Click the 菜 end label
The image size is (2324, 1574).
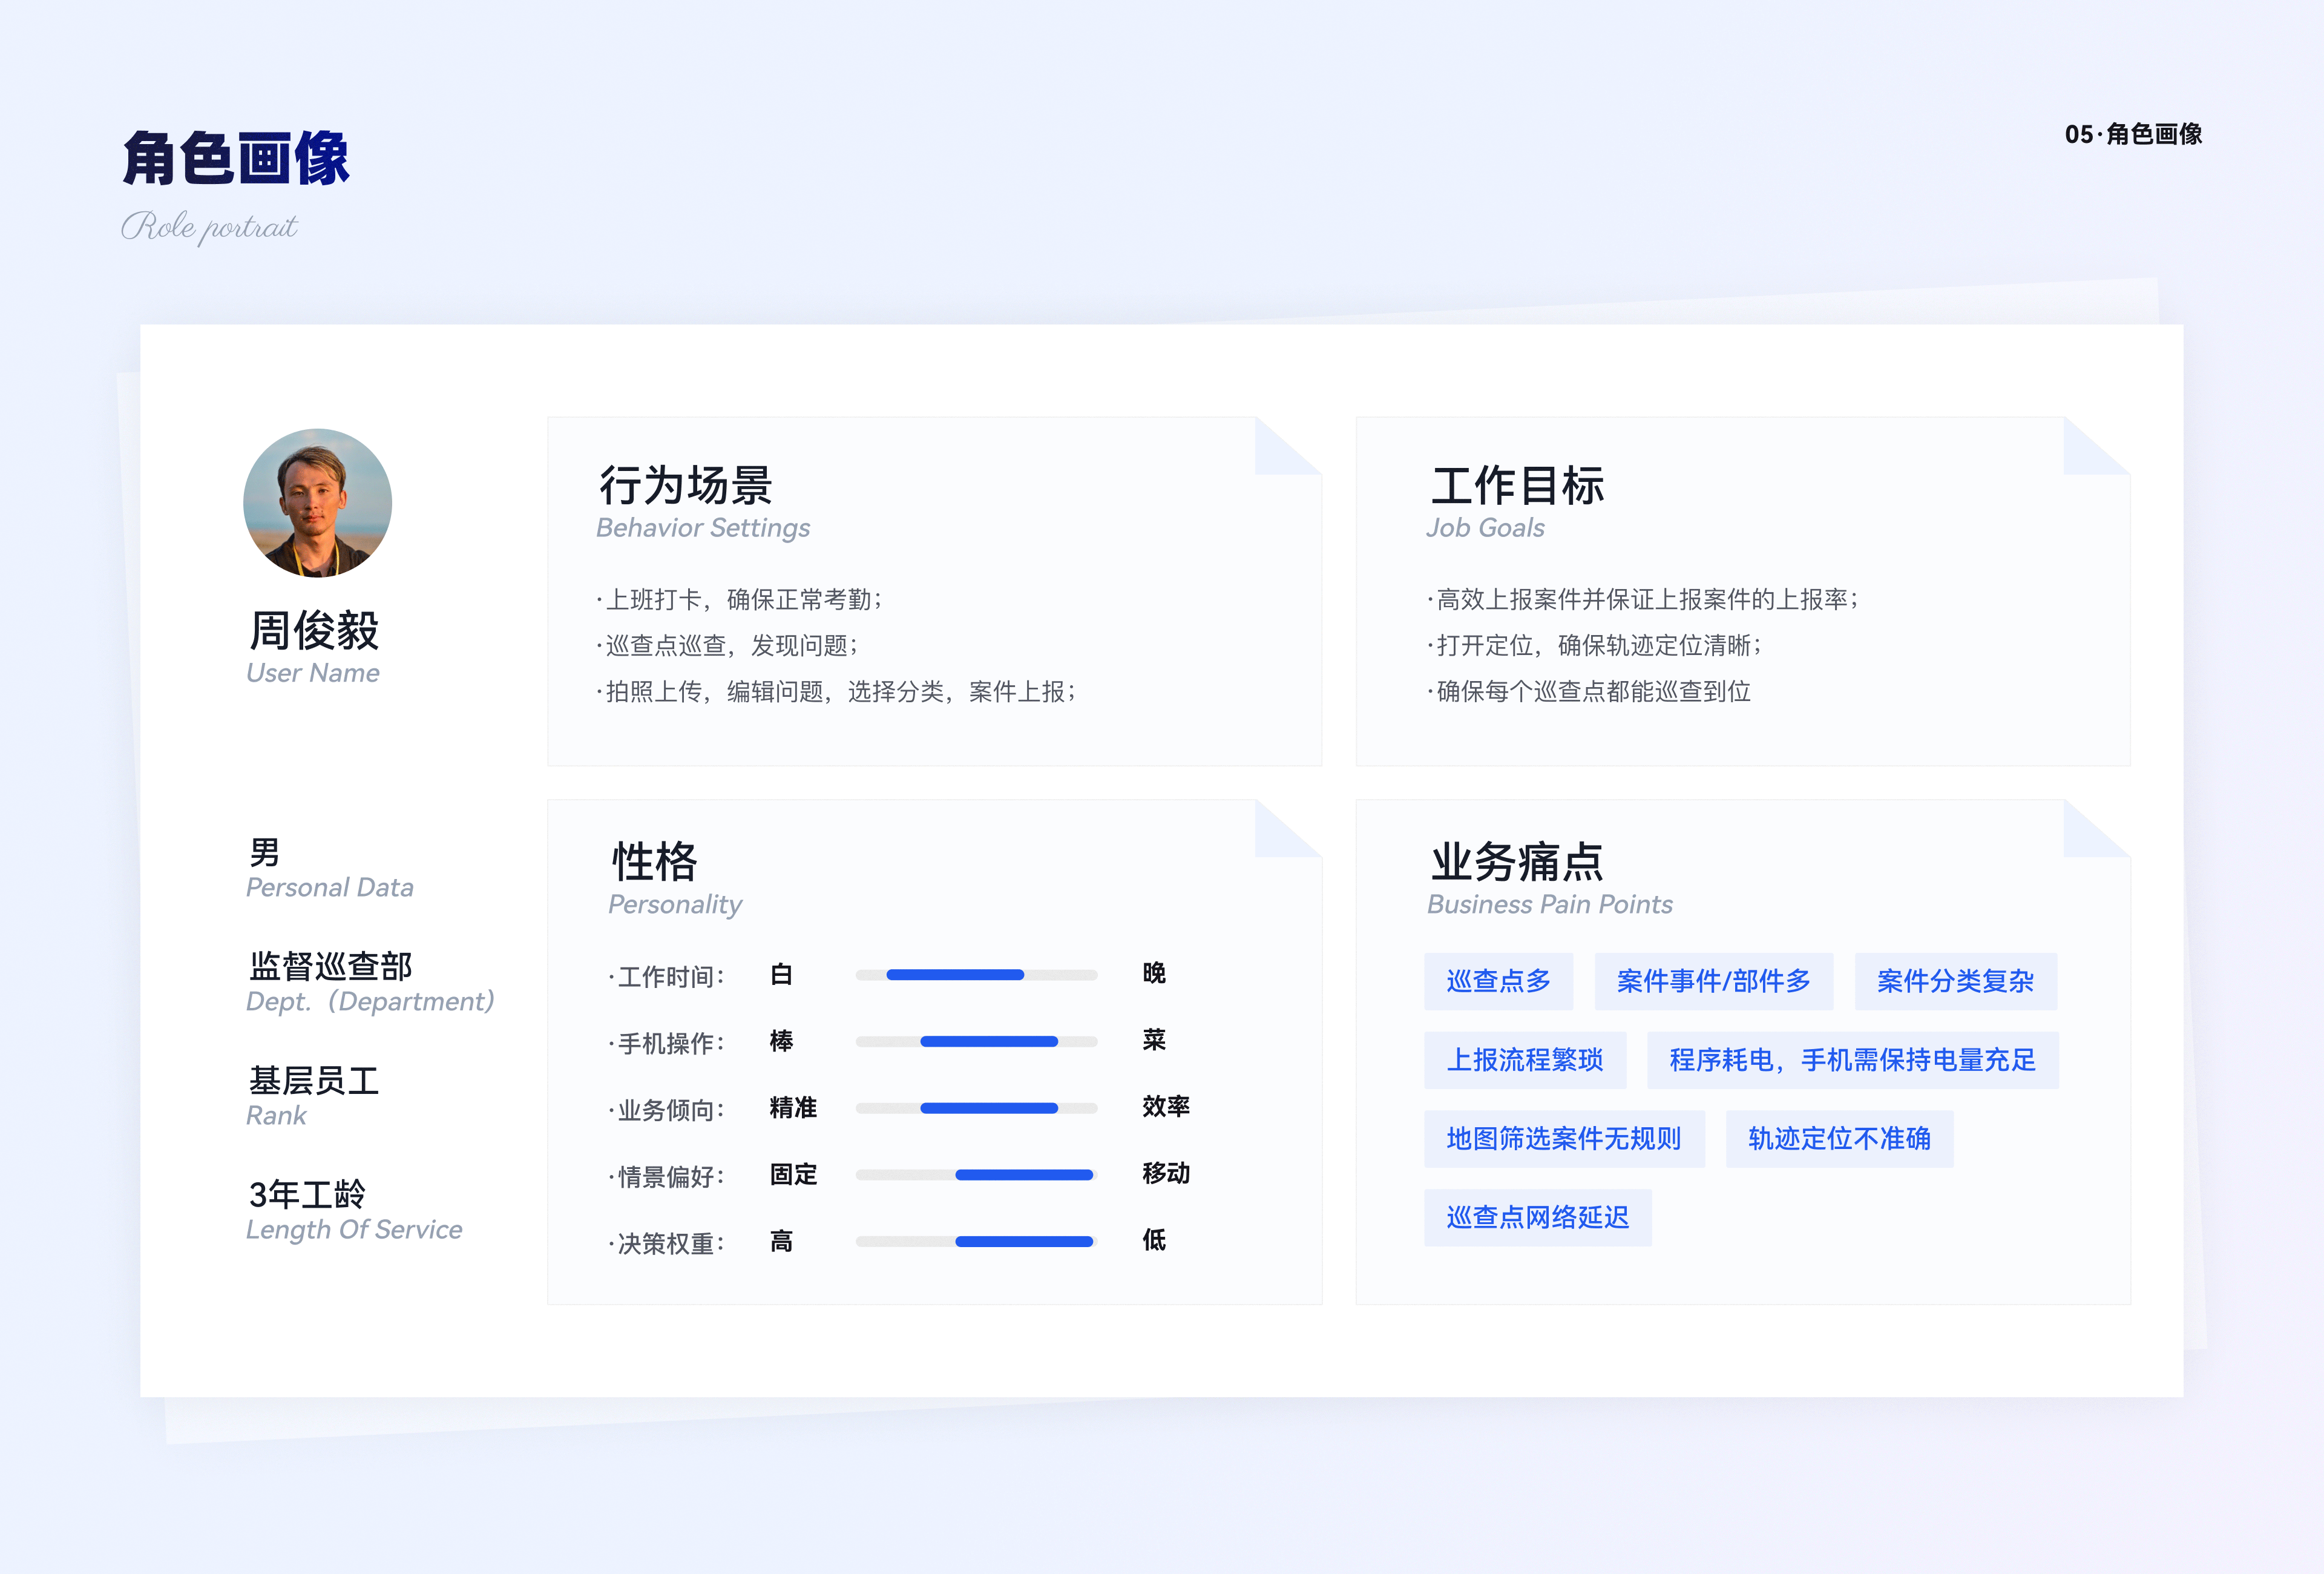(1154, 1041)
